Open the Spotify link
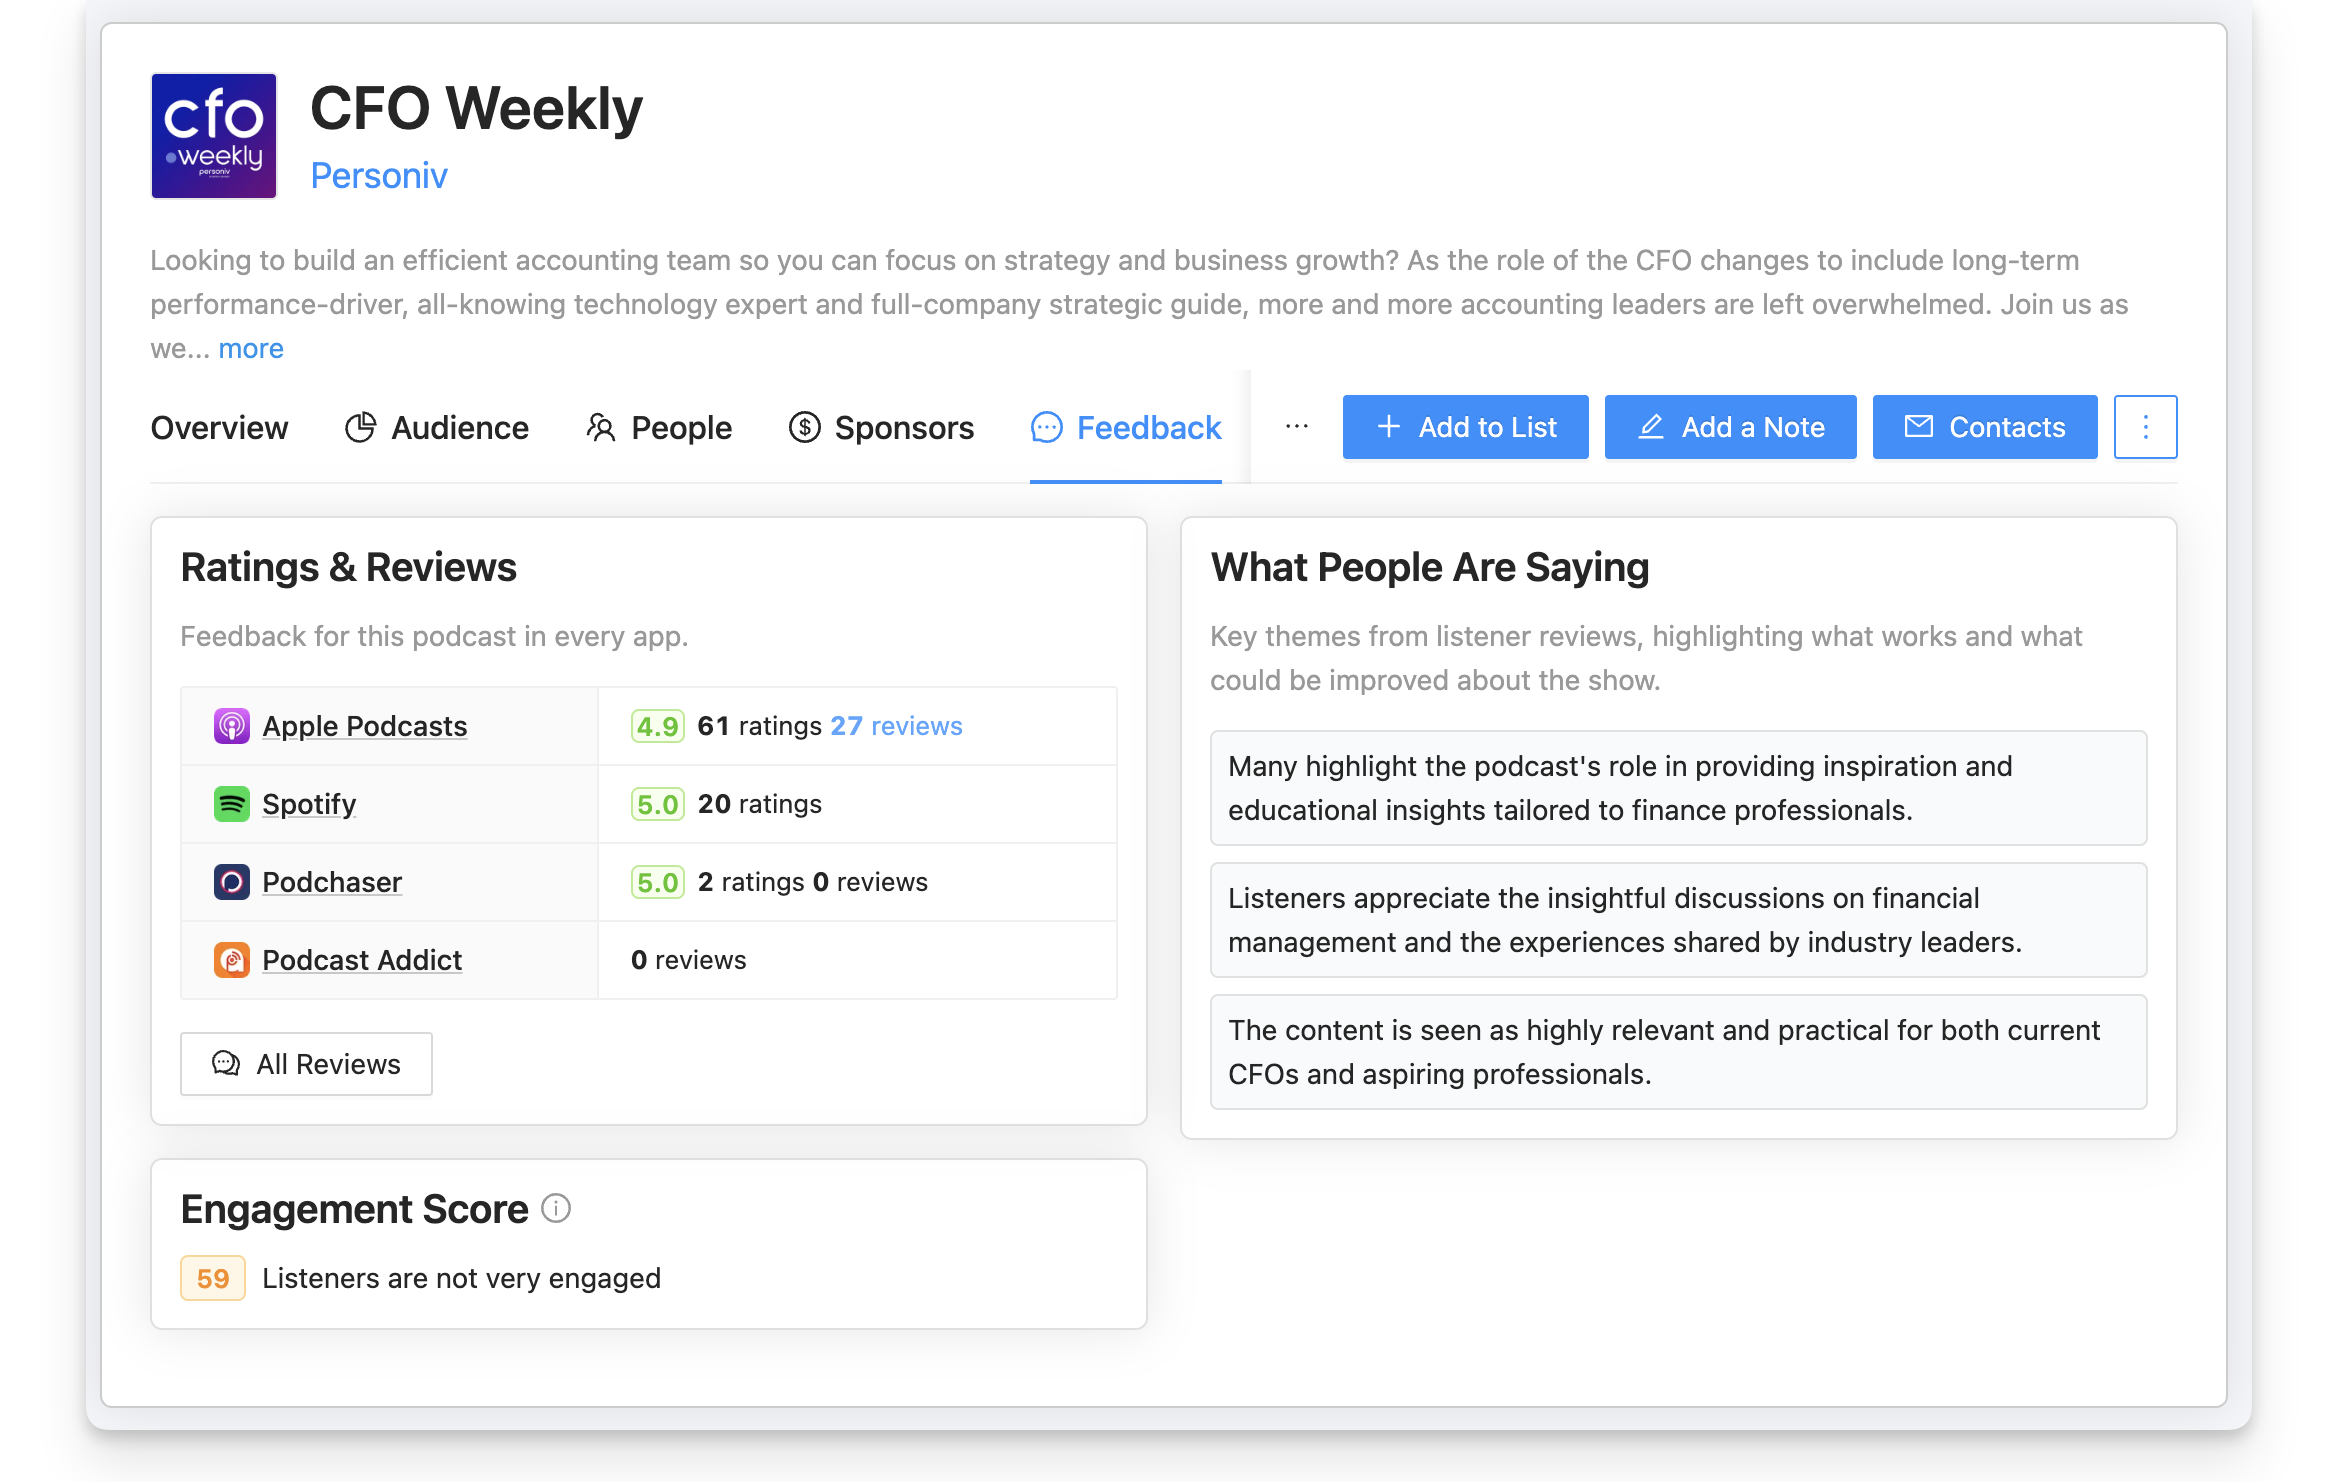 click(x=308, y=804)
